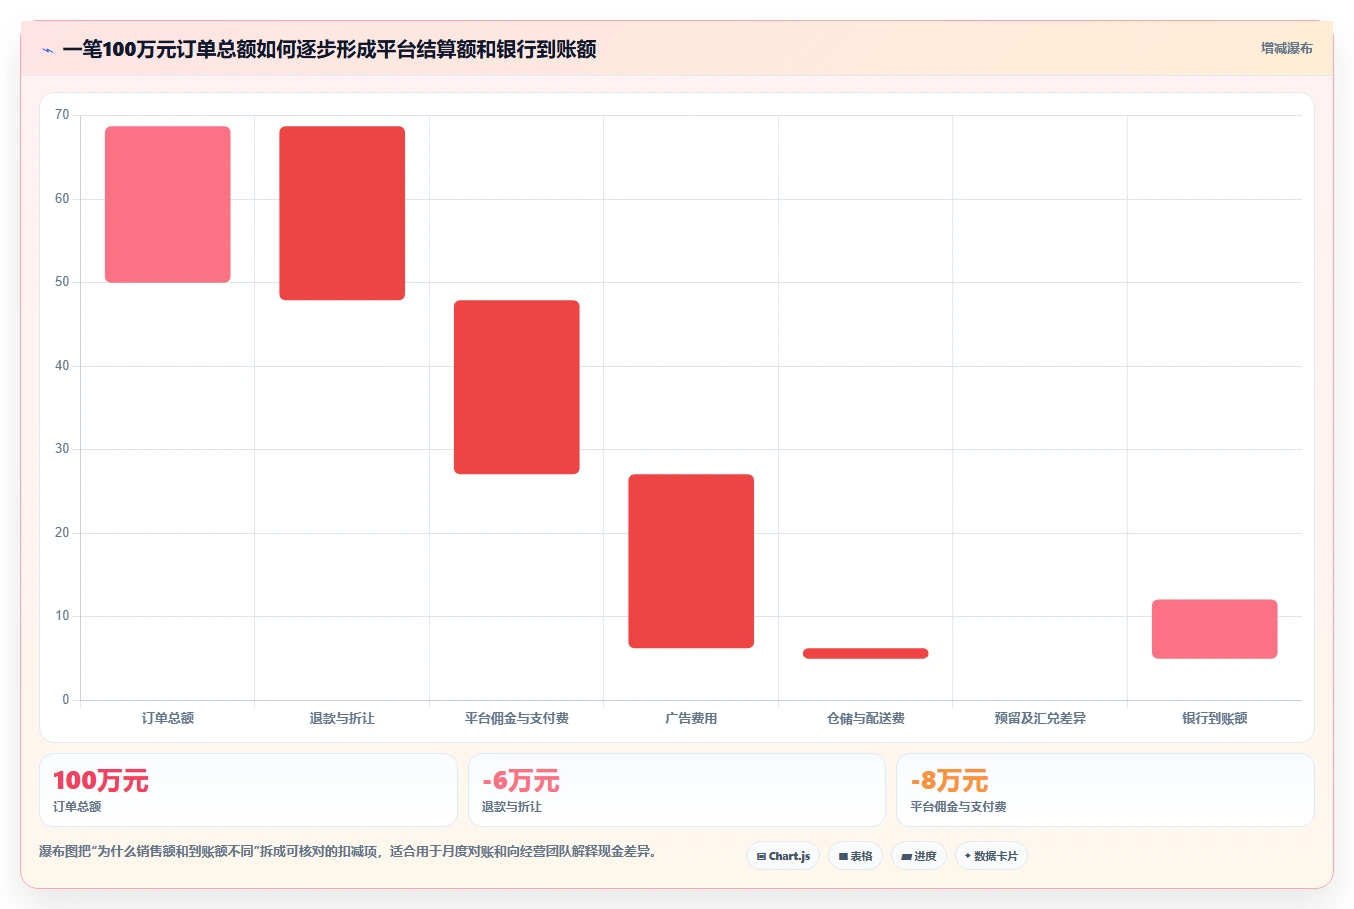Screen dimensions: 1354x909
Task: Click the 广告费用 x-axis label
Action: click(691, 718)
